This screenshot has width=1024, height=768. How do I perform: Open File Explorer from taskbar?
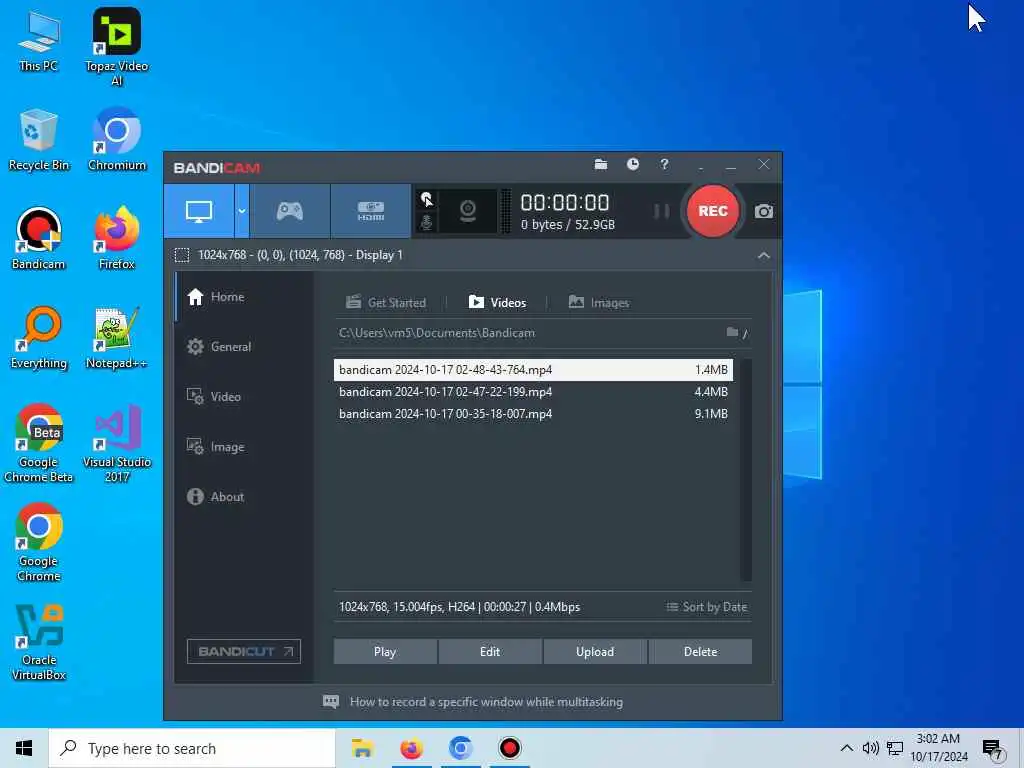point(362,748)
